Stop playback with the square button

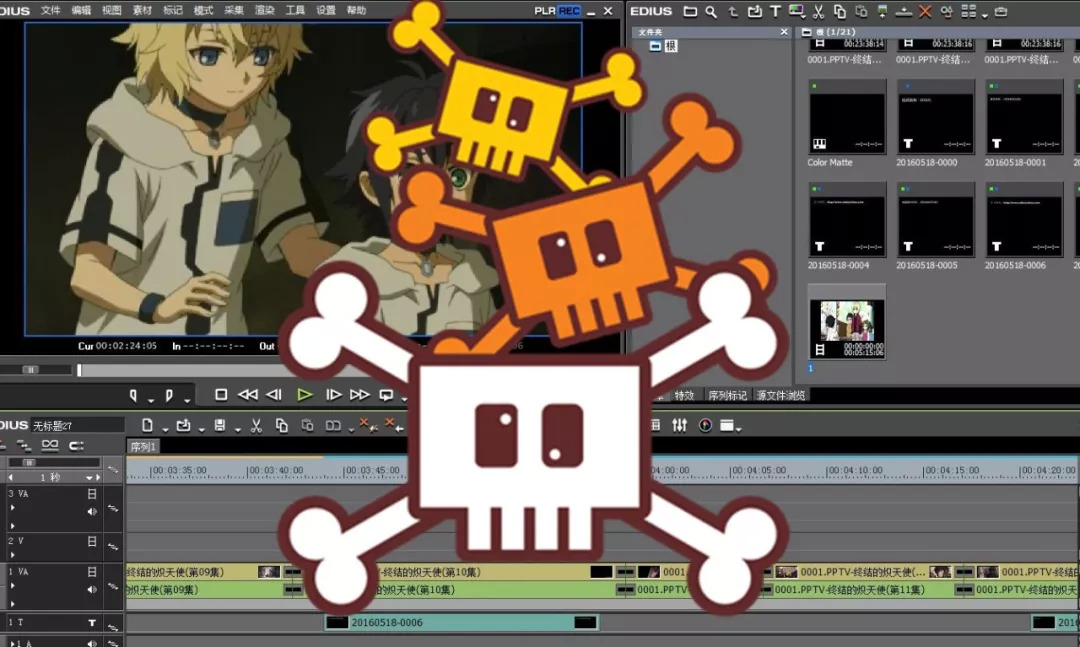click(x=221, y=395)
